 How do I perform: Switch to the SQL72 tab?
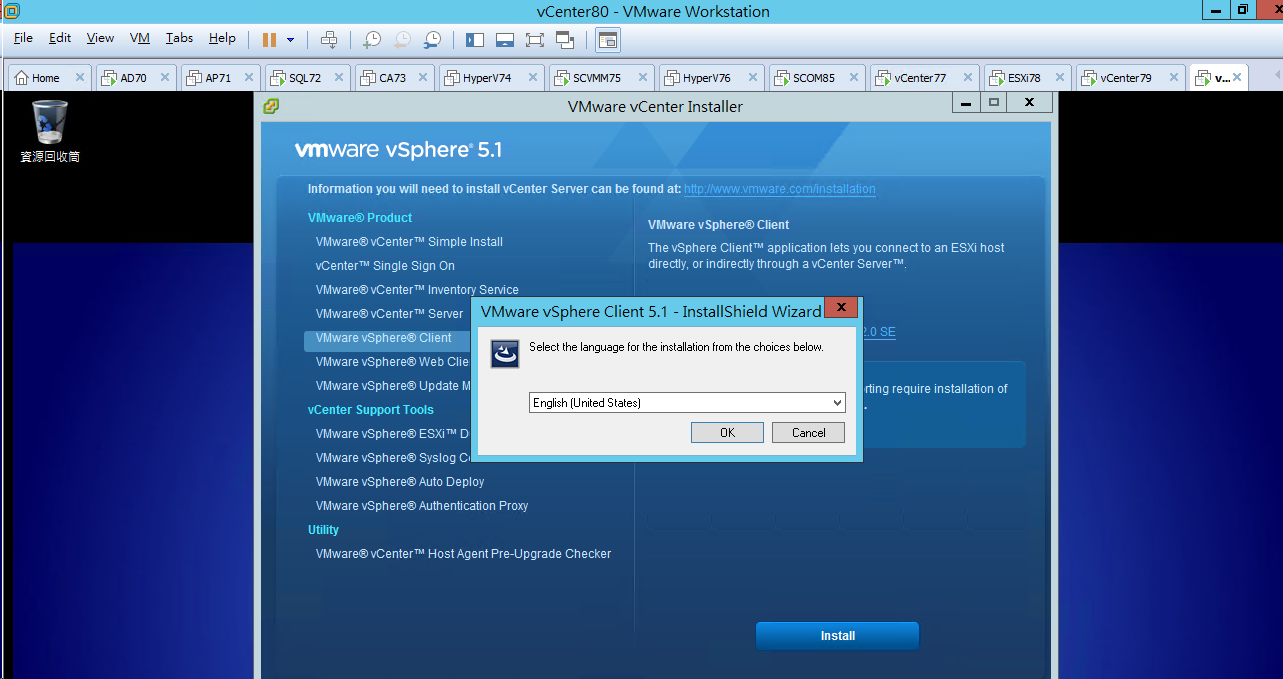(x=305, y=78)
